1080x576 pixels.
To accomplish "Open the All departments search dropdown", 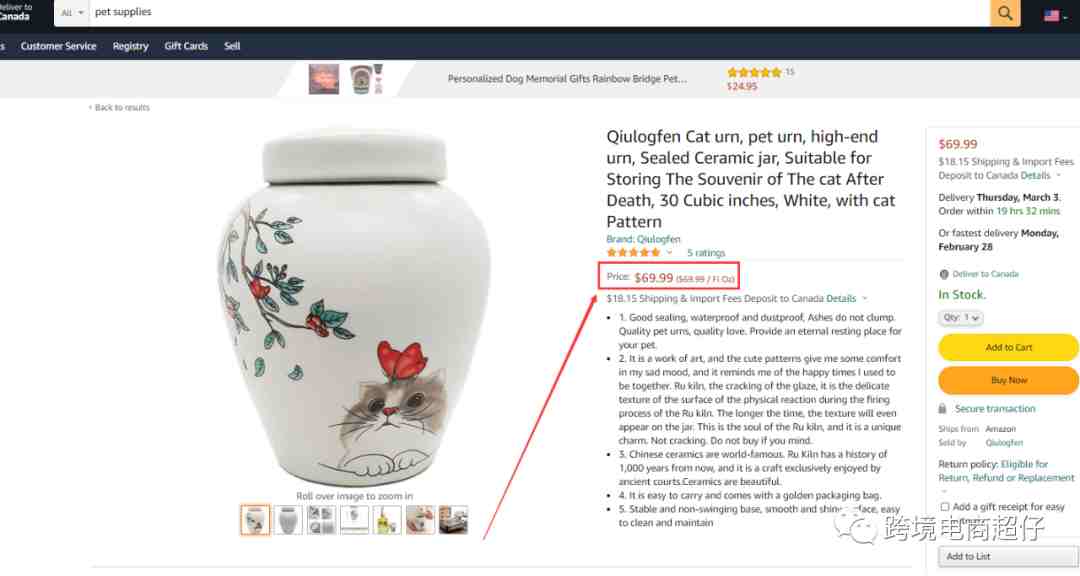I will click(x=72, y=12).
